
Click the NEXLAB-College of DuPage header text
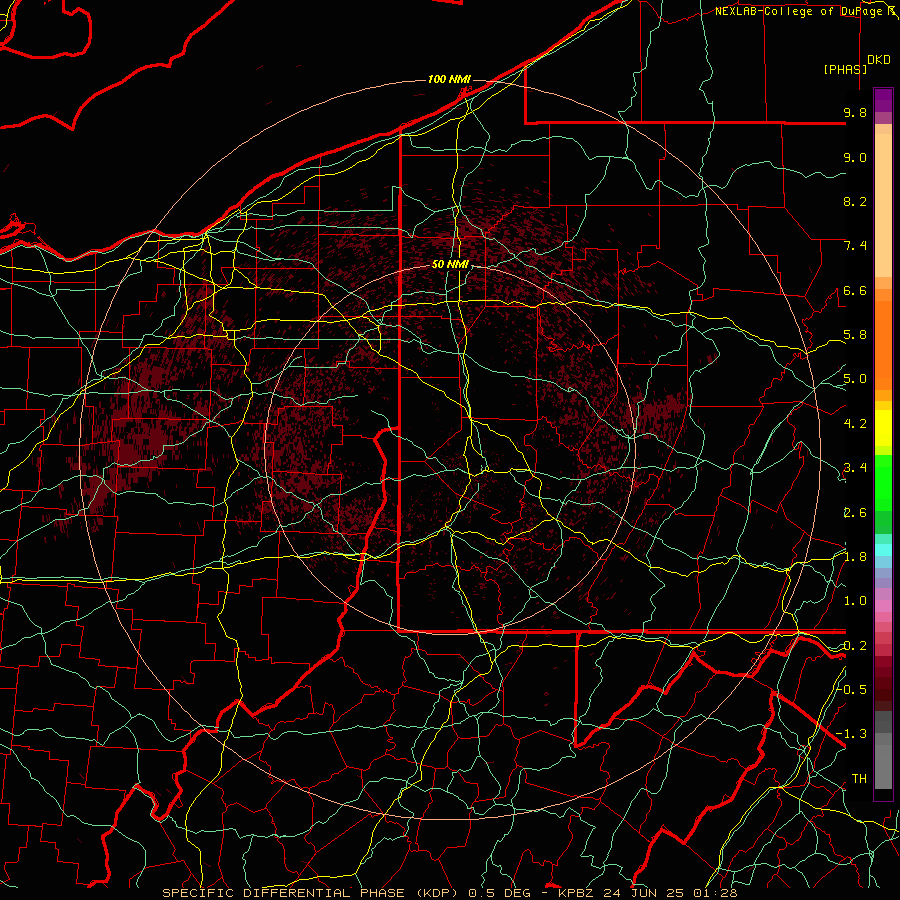800,11
